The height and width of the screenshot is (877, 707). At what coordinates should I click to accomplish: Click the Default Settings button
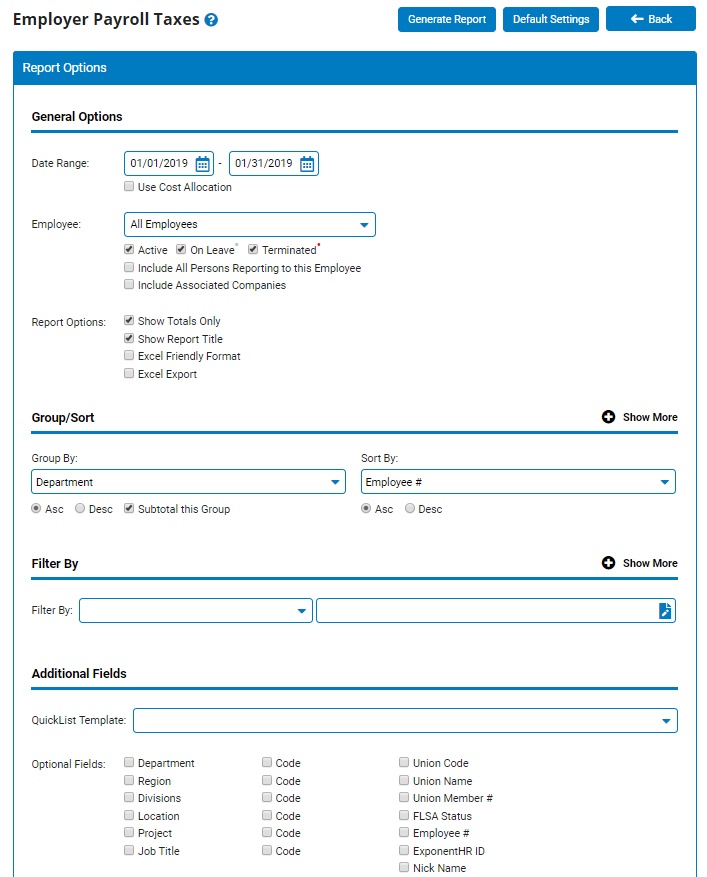pyautogui.click(x=550, y=18)
